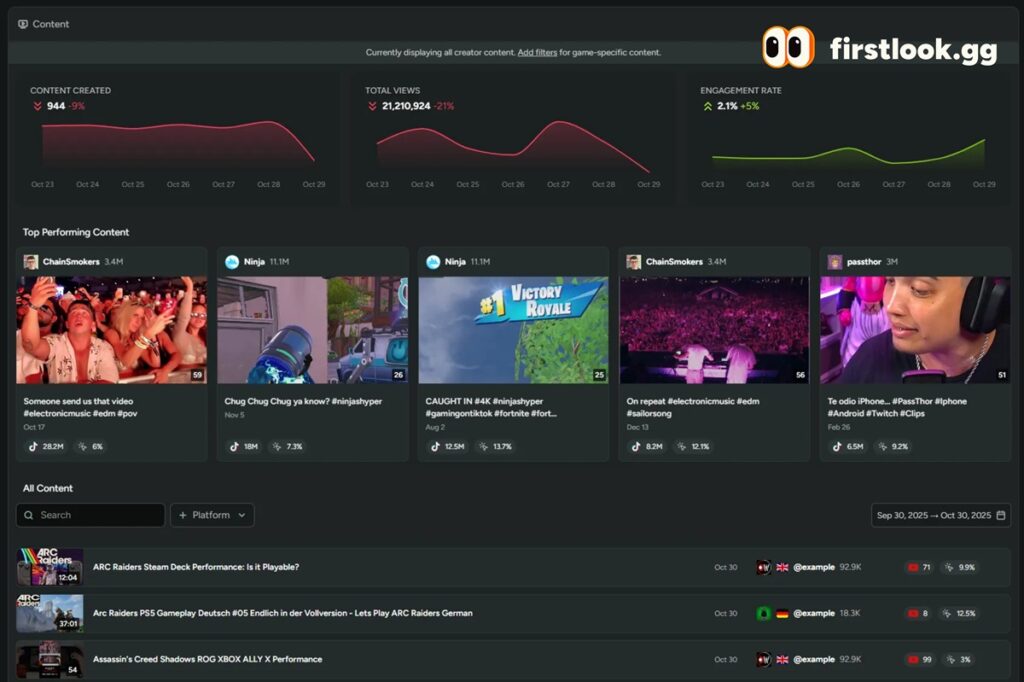The width and height of the screenshot is (1024, 682).
Task: Click the Content Created down-trend arrow icon
Action: pyautogui.click(x=37, y=106)
